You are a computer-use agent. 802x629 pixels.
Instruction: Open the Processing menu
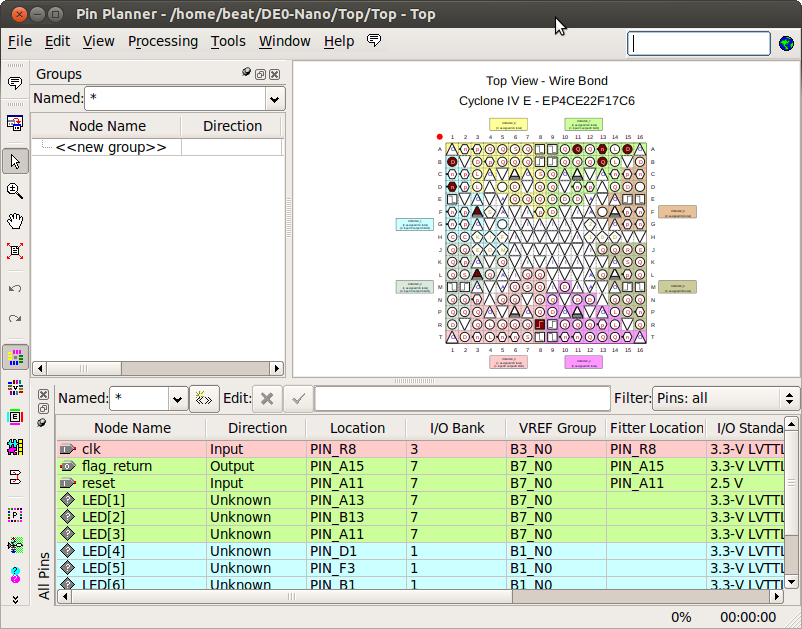click(x=163, y=41)
